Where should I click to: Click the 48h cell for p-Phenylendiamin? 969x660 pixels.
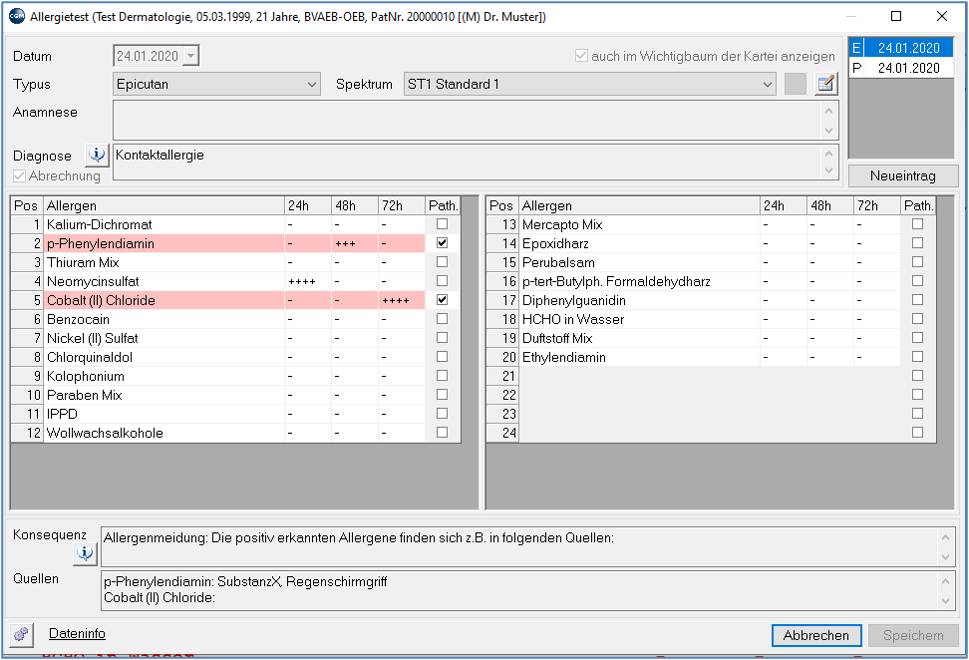354,243
